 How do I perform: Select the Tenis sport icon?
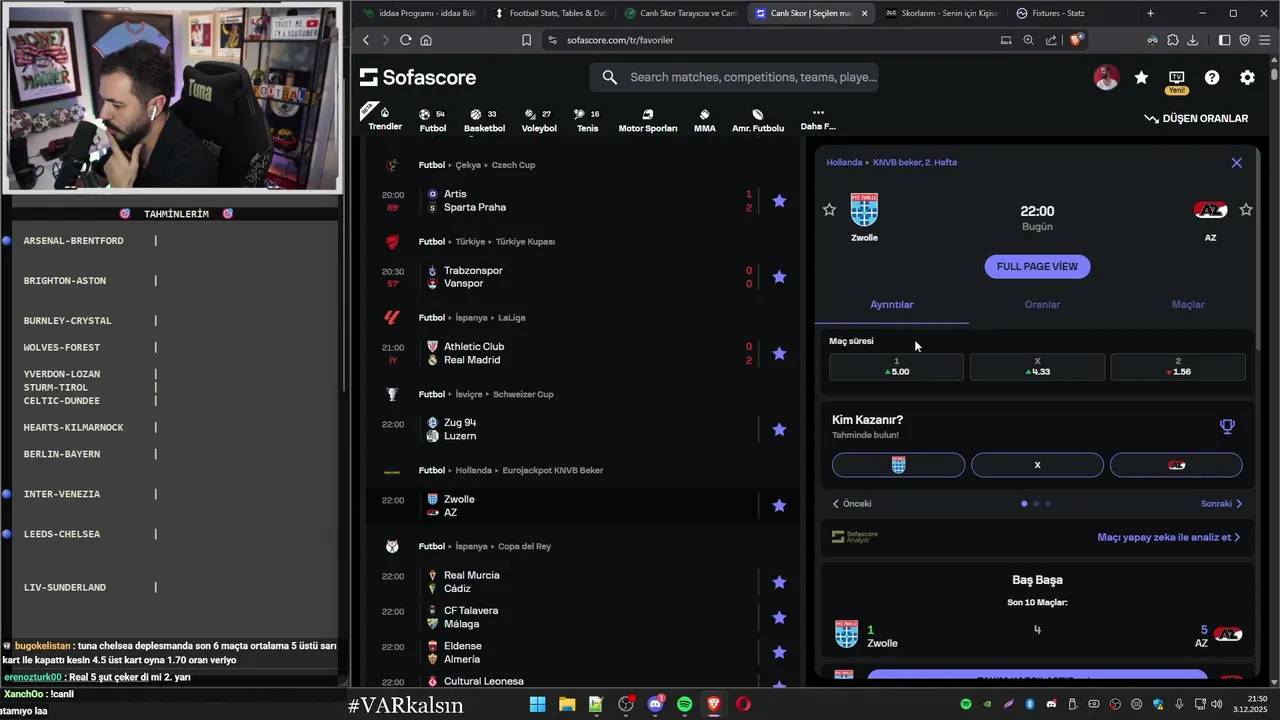coord(587,120)
